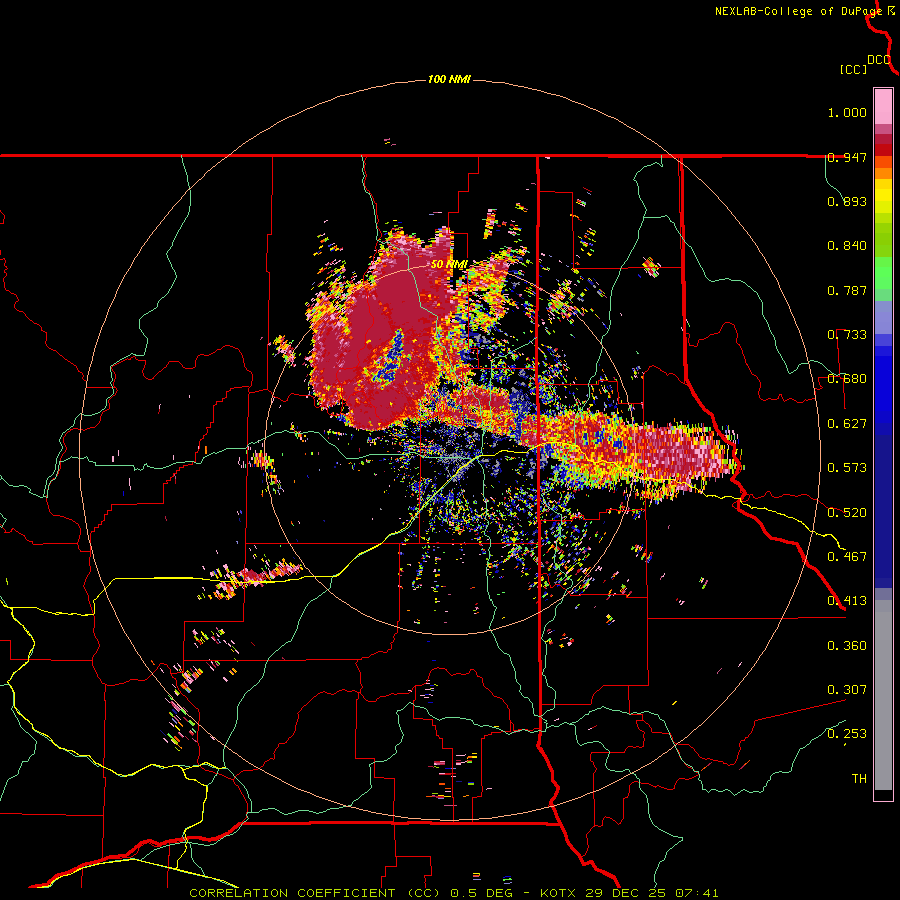Select the 0.253 scale value
Viewport: 900px width, 900px height.
[x=847, y=734]
